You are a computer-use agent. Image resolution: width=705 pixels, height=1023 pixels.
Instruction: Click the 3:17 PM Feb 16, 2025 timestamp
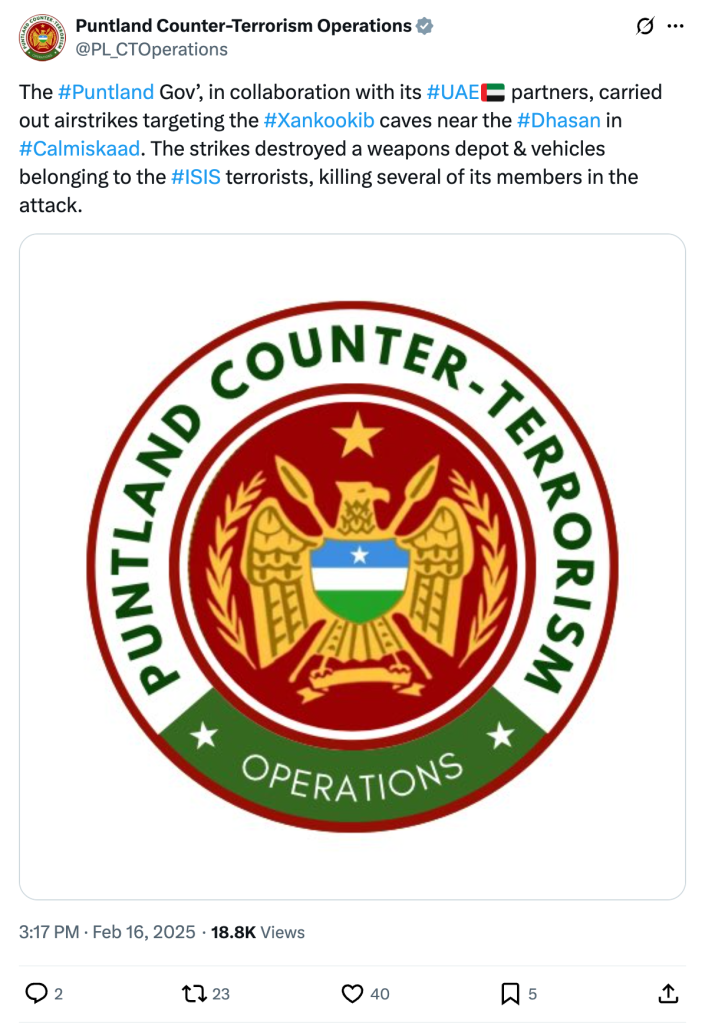click(x=107, y=932)
